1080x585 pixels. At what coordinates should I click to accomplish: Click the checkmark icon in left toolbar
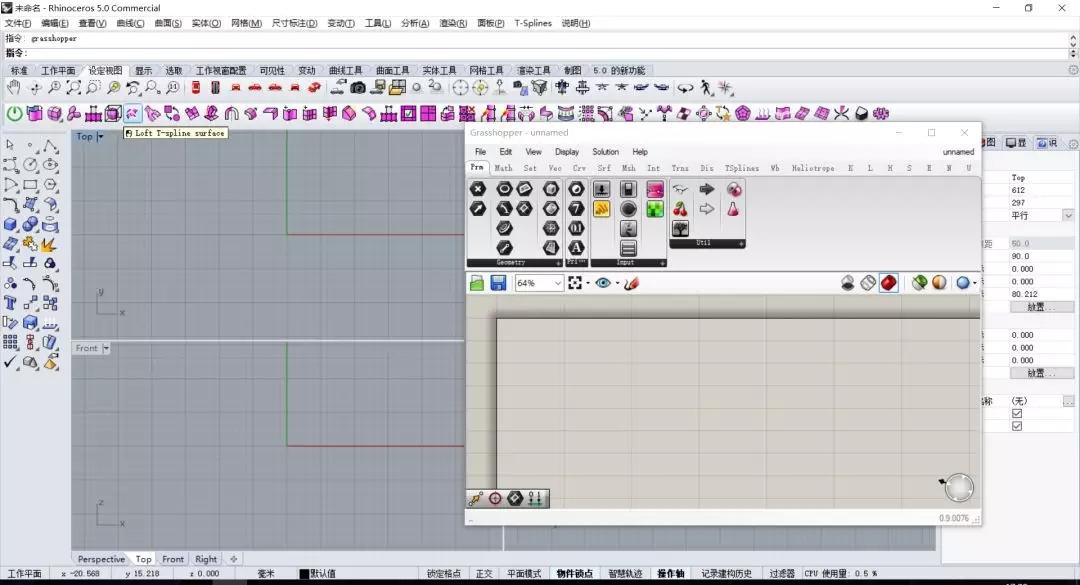[x=10, y=362]
